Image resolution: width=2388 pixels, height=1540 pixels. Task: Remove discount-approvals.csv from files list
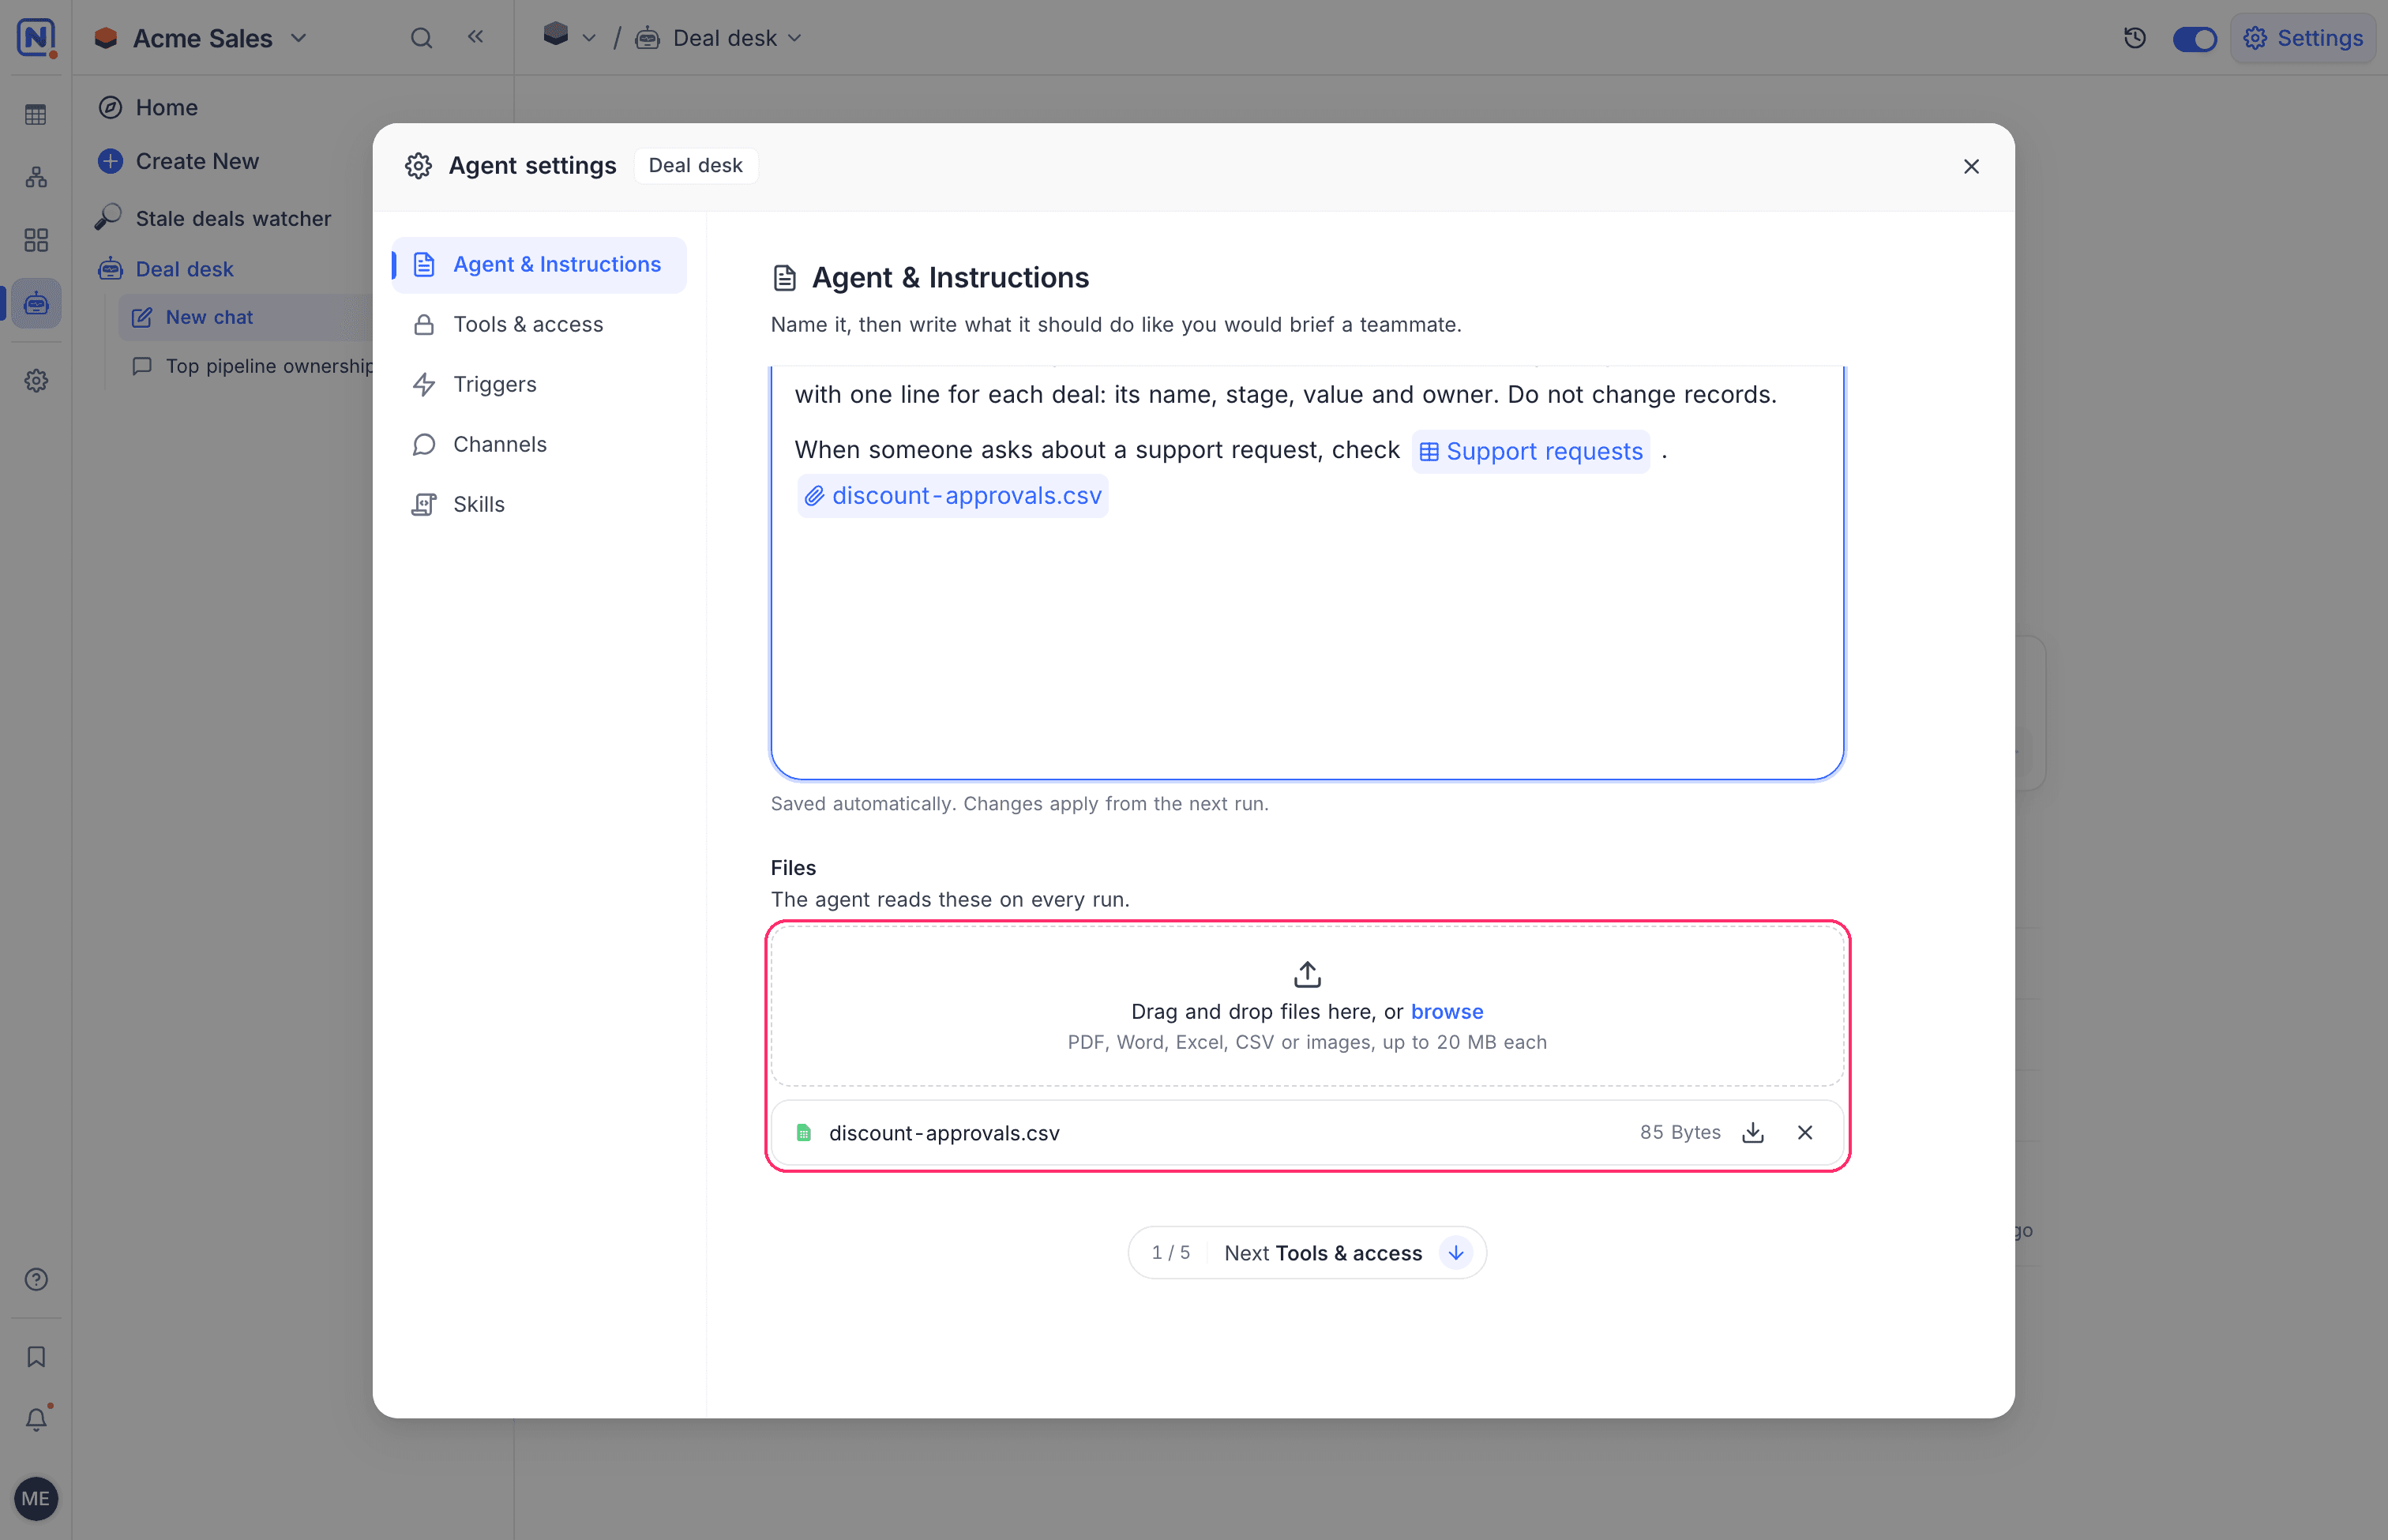(x=1805, y=1132)
